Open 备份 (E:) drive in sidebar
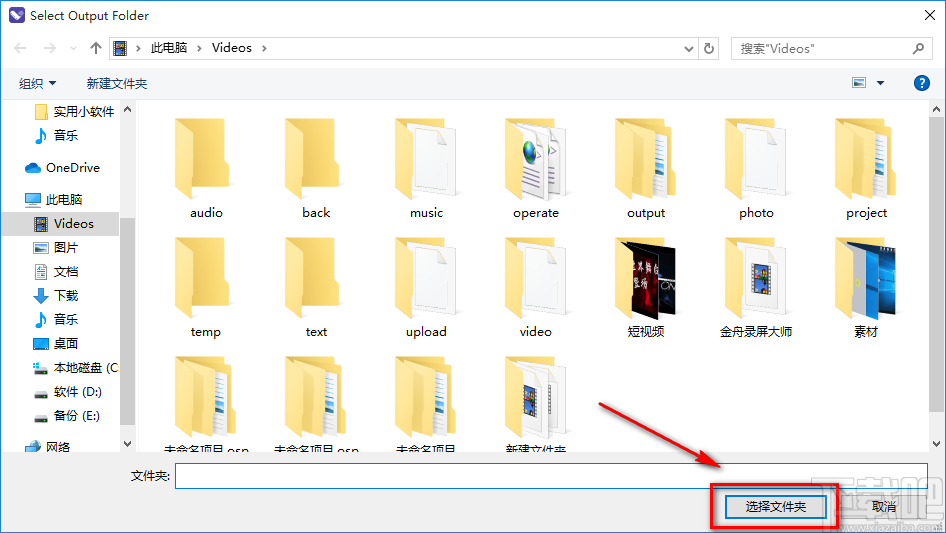 pos(66,416)
